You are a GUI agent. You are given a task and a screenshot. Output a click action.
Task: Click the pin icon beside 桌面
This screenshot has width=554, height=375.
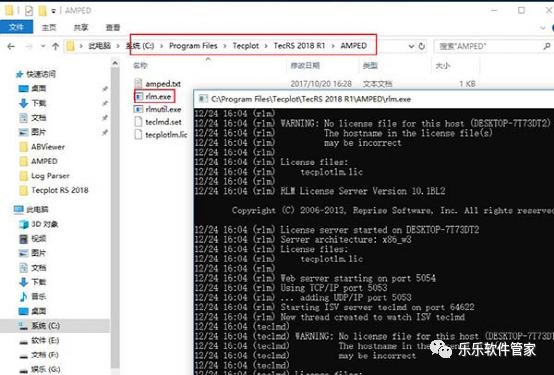[x=105, y=89]
